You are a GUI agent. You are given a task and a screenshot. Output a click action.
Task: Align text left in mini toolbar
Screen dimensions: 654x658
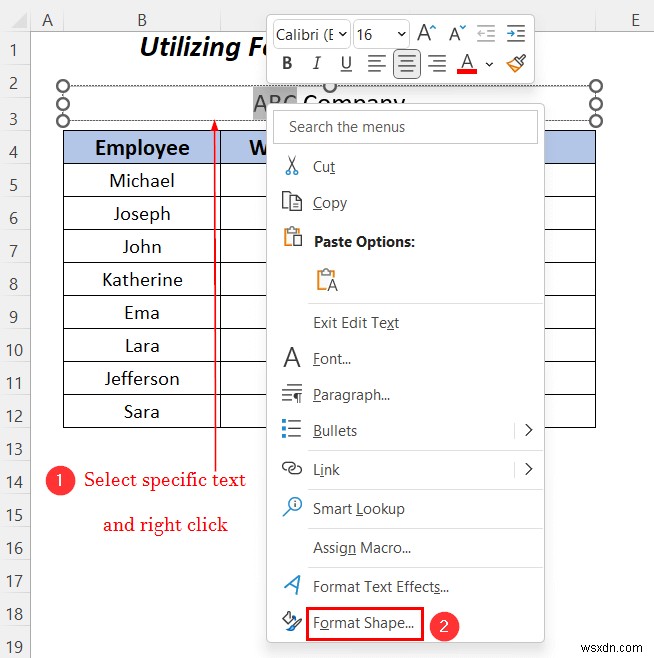pyautogui.click(x=376, y=63)
